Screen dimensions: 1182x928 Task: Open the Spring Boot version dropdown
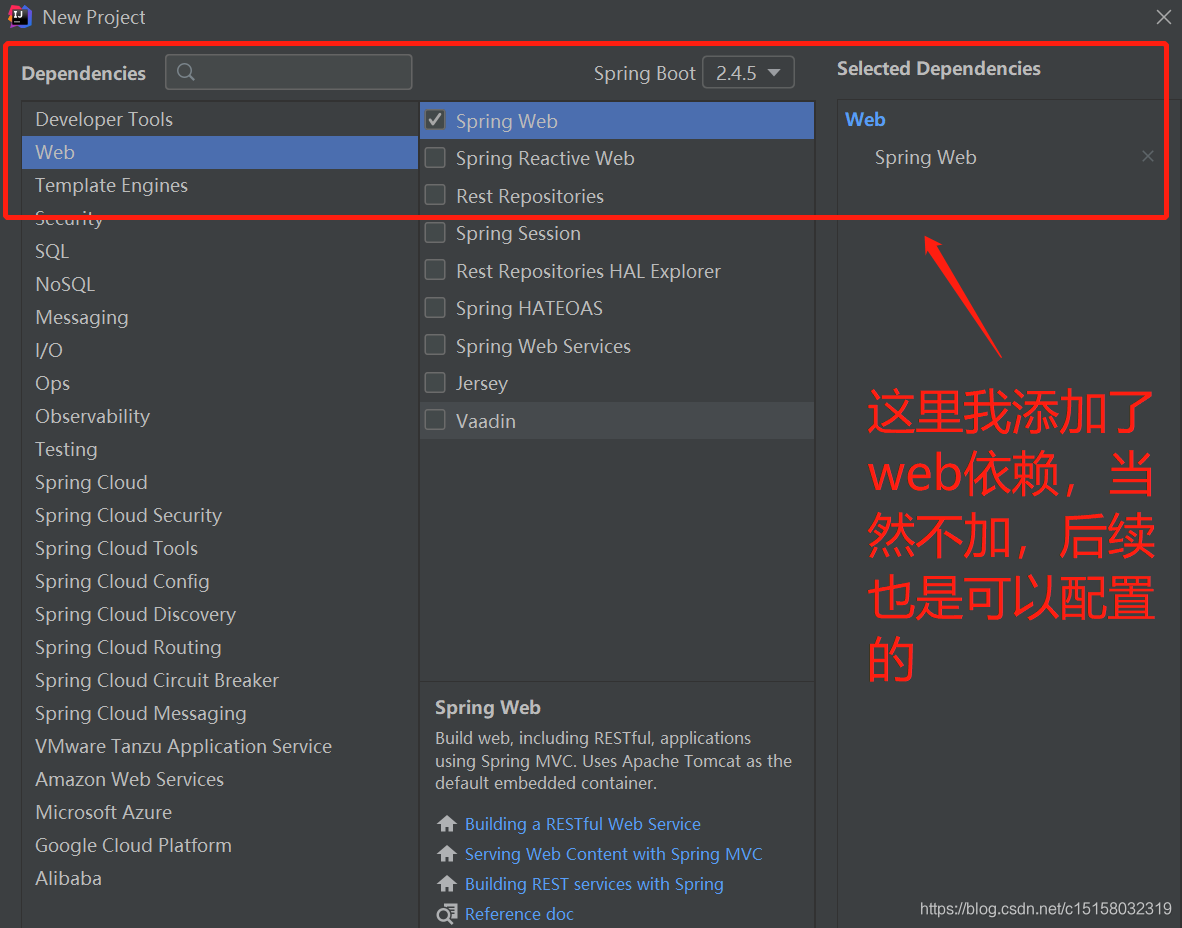748,72
